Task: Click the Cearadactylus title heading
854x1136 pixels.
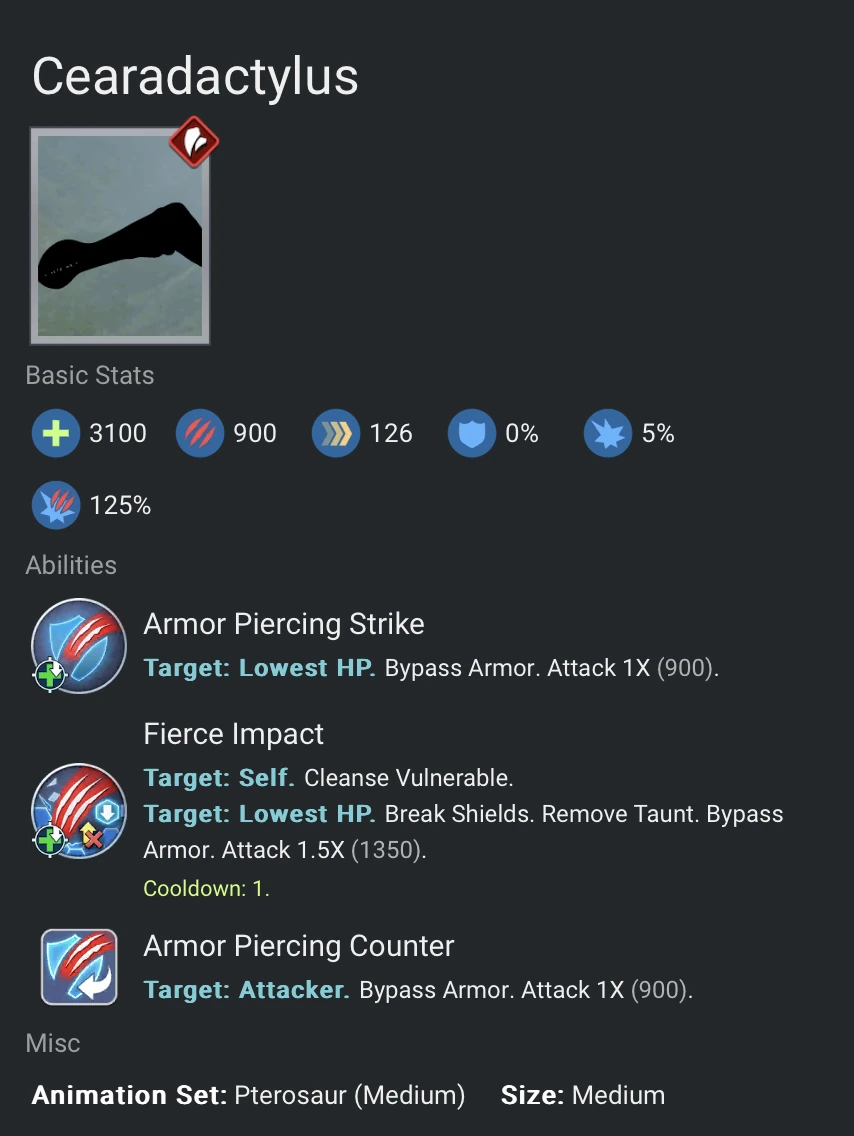Action: pyautogui.click(x=195, y=77)
